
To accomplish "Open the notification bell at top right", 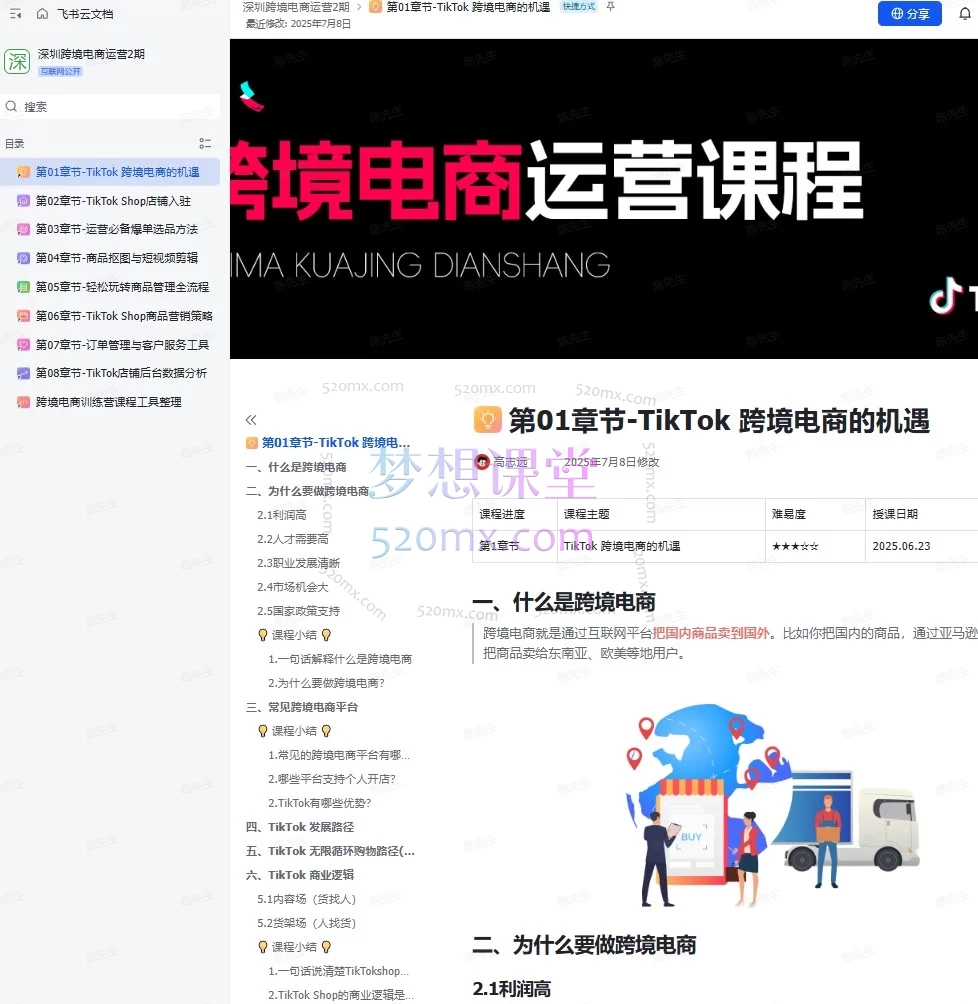I will pyautogui.click(x=963, y=13).
